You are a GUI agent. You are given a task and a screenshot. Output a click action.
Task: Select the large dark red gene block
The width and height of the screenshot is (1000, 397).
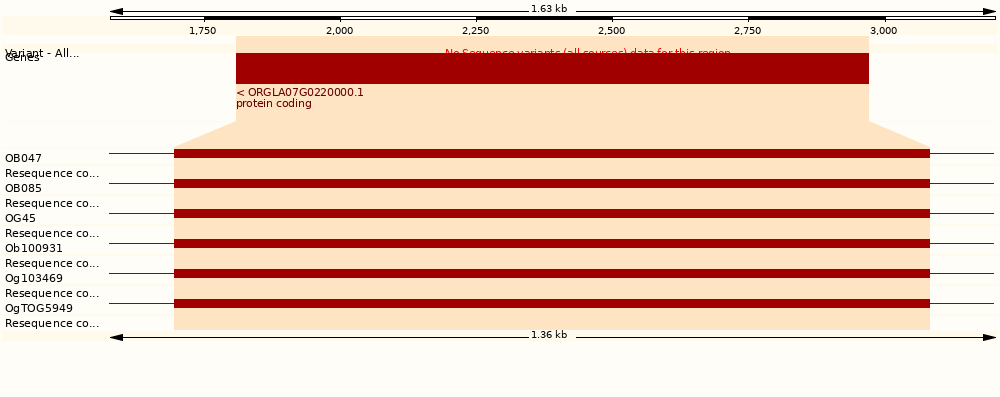552,68
